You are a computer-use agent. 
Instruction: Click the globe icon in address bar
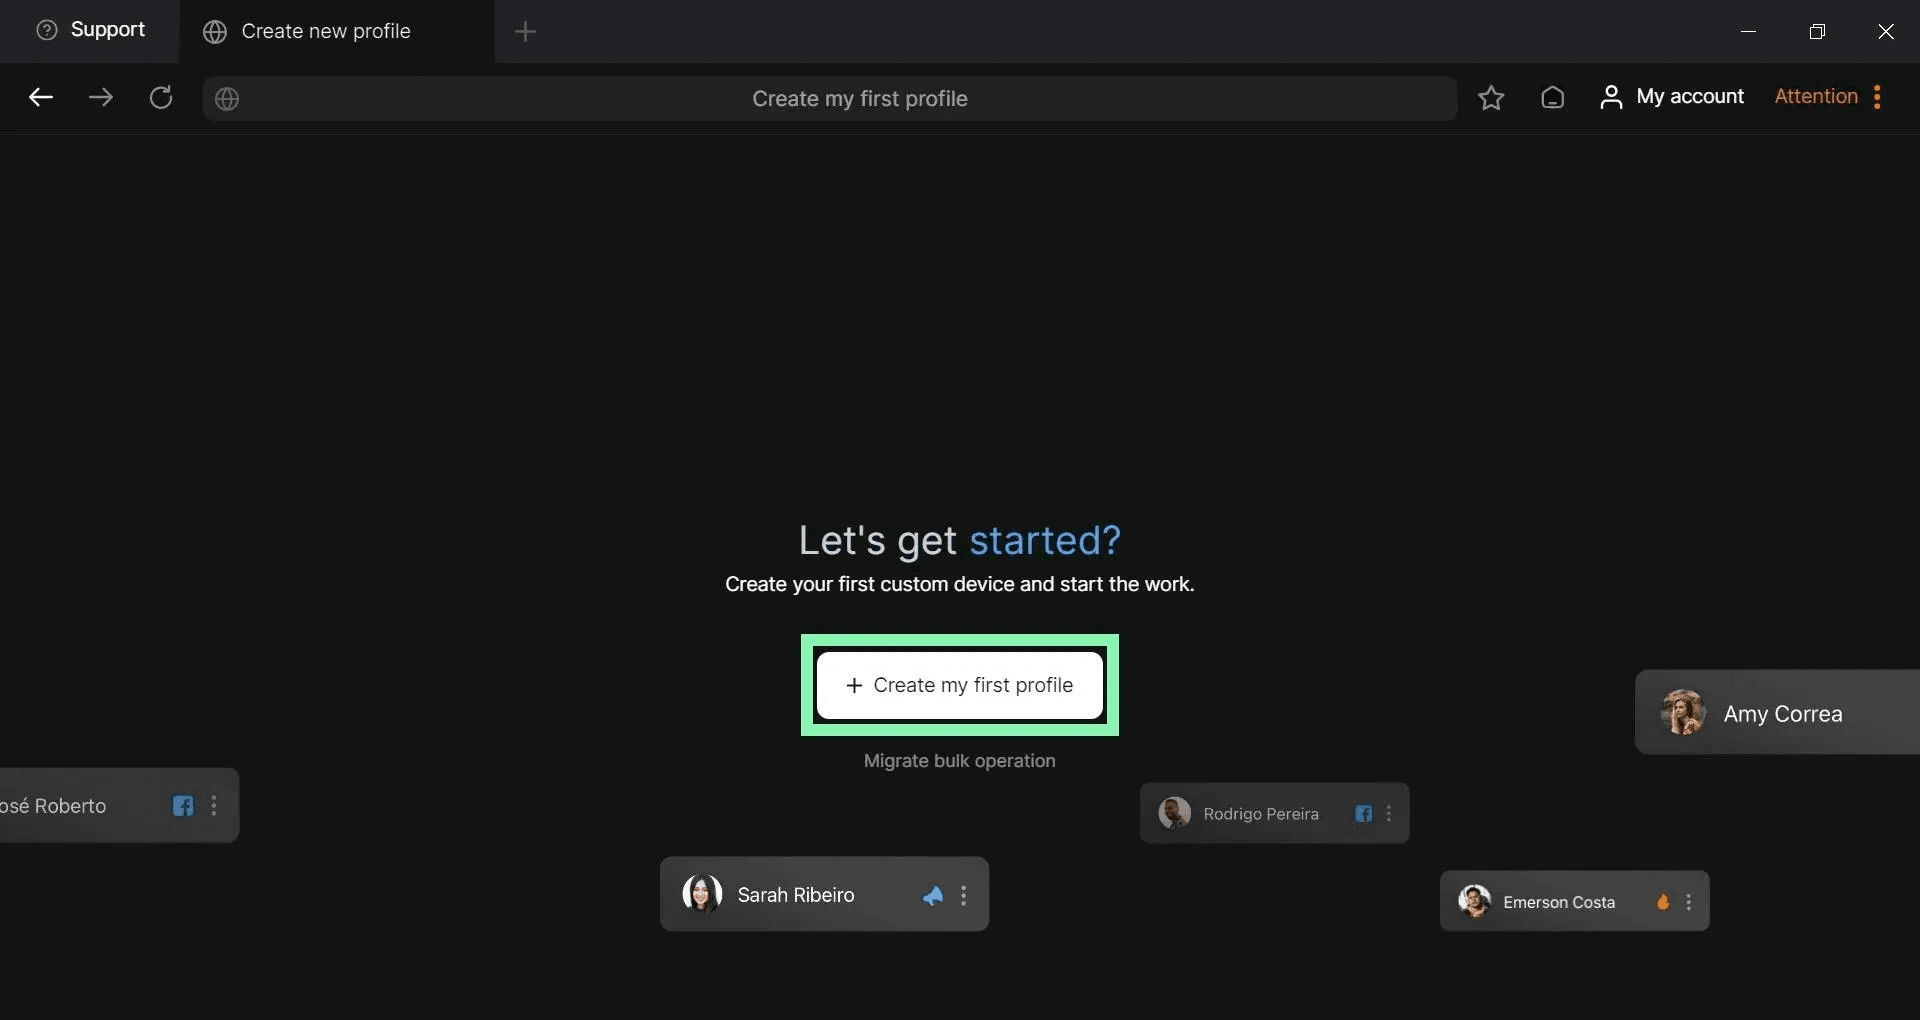pos(227,99)
